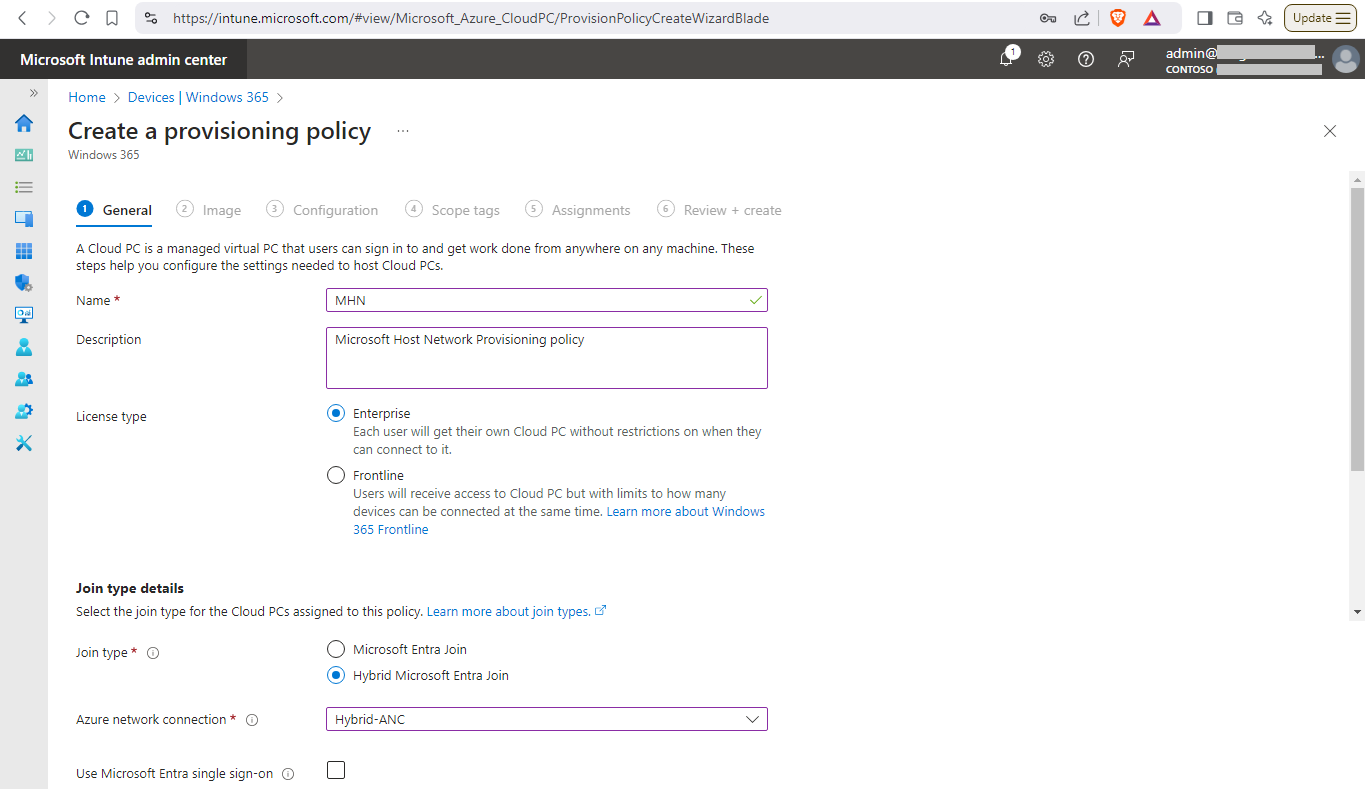
Task: Expand the left navigation with double chevron
Action: click(x=33, y=93)
